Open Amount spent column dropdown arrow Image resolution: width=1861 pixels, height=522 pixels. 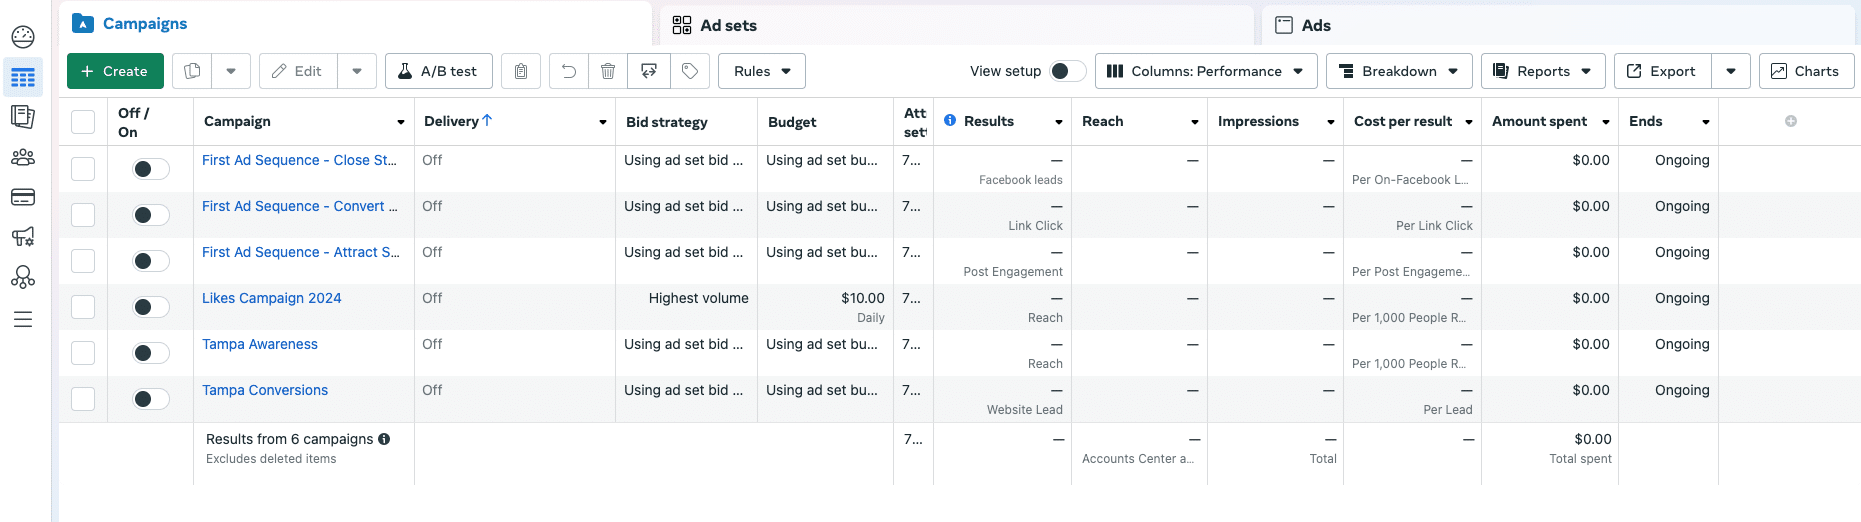[x=1606, y=122]
